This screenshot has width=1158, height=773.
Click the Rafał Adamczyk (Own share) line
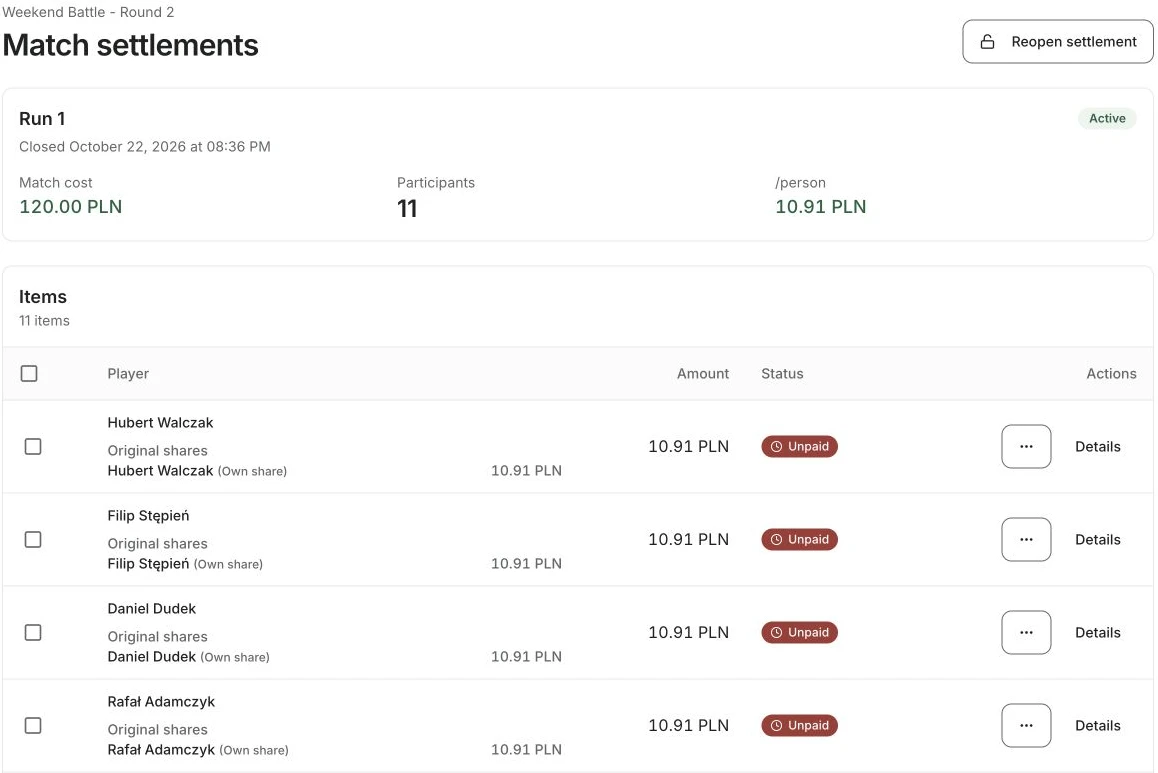[198, 750]
